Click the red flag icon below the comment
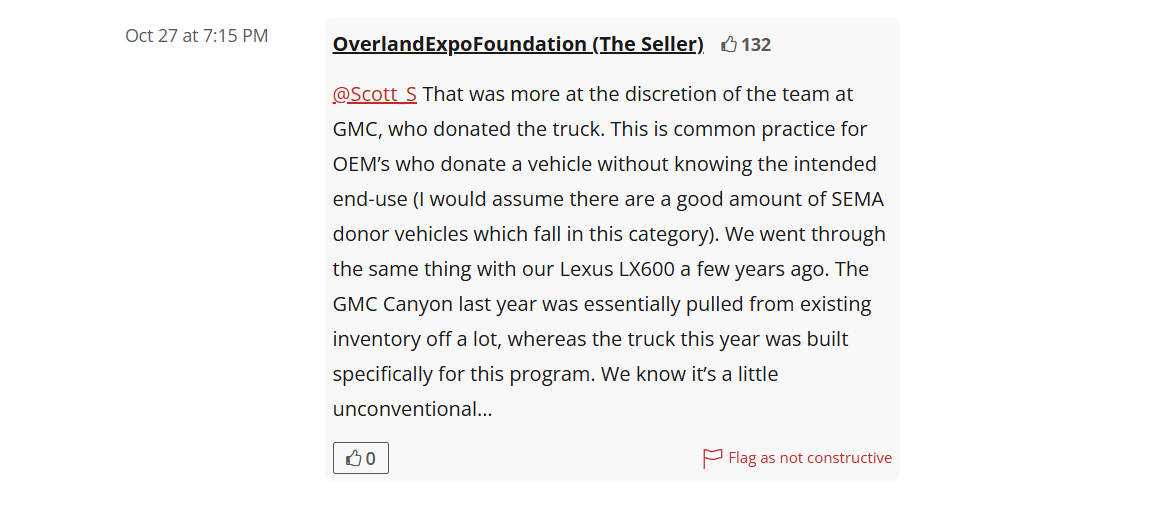This screenshot has height=515, width=1165. pos(712,458)
